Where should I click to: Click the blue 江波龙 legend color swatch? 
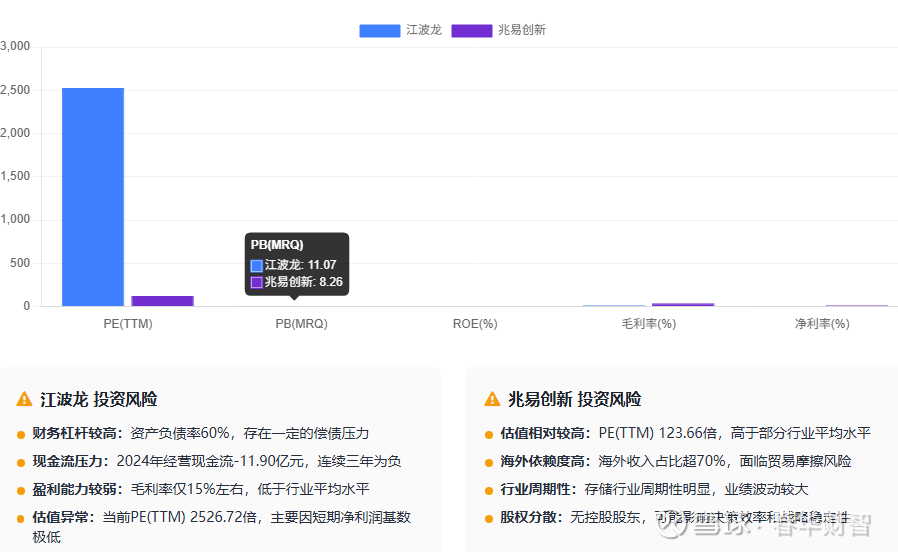click(379, 30)
